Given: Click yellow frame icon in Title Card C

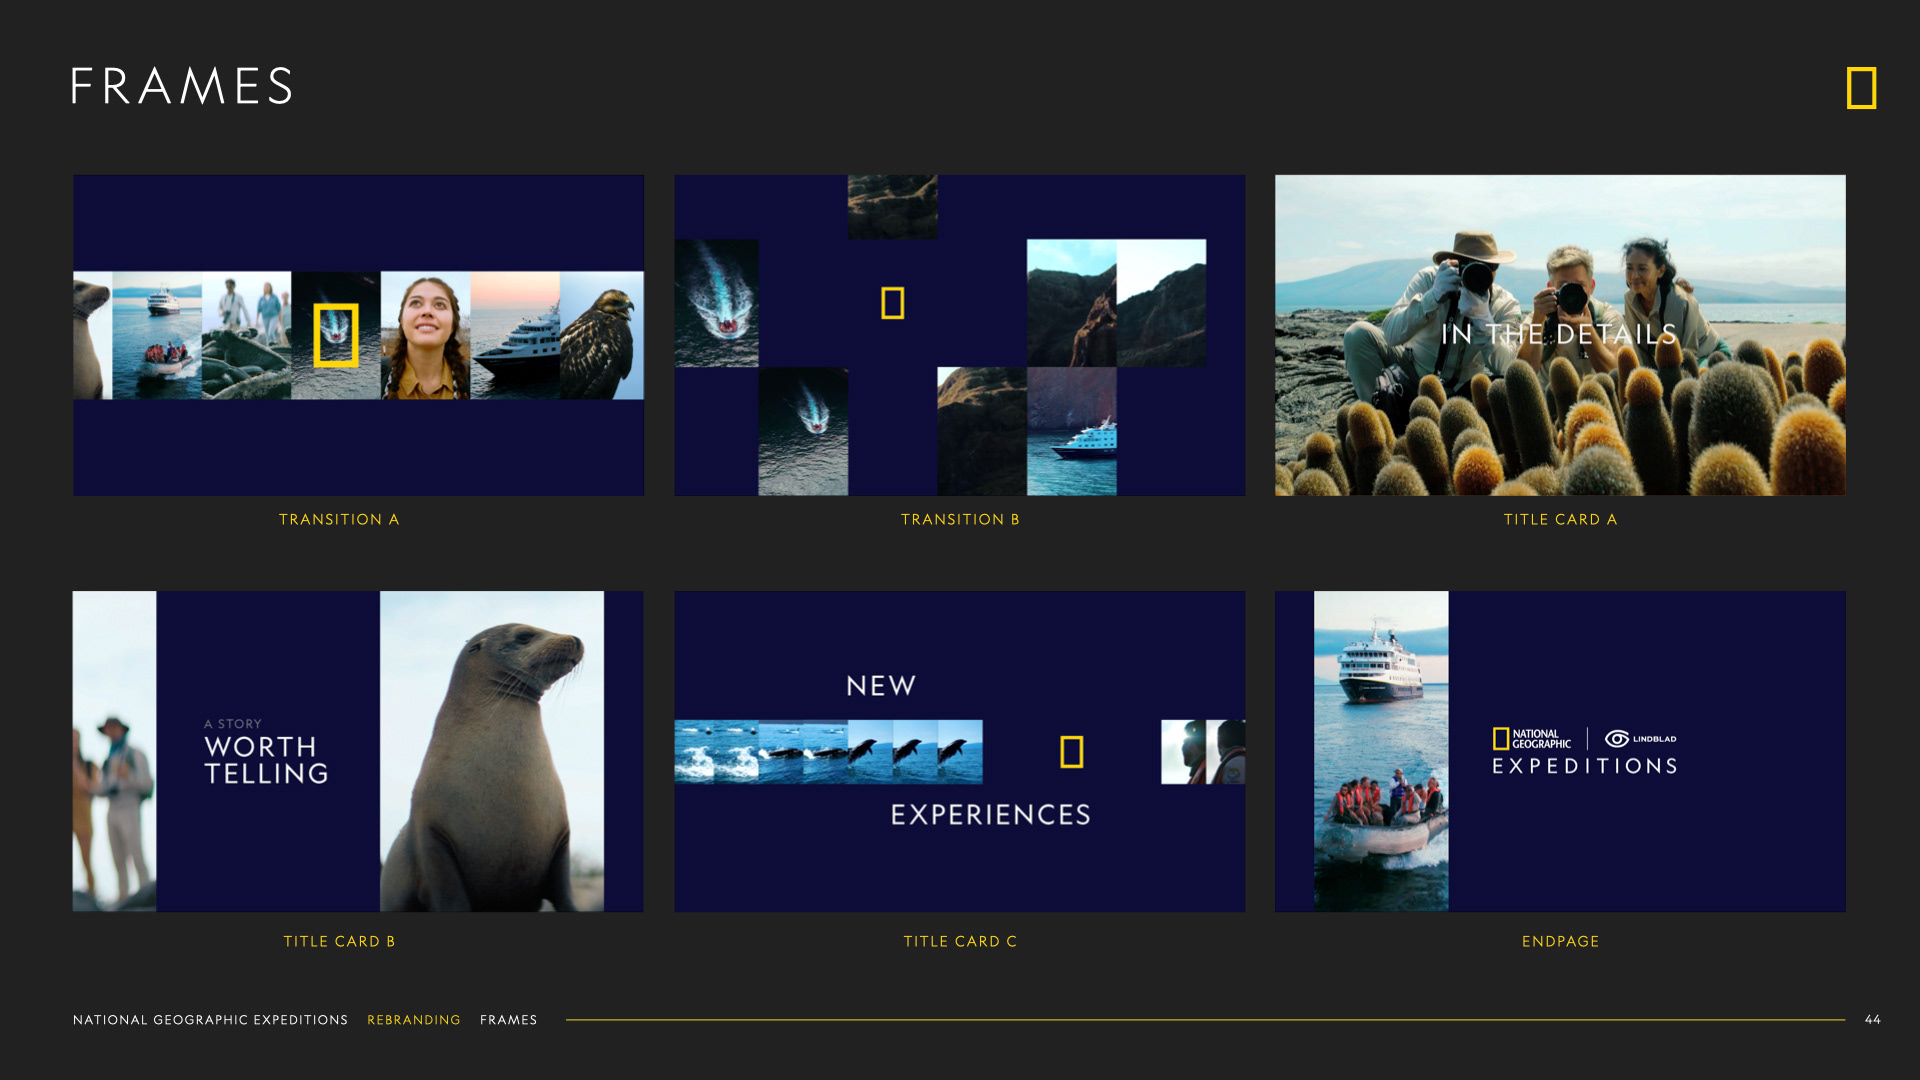Looking at the screenshot, I should (1071, 752).
